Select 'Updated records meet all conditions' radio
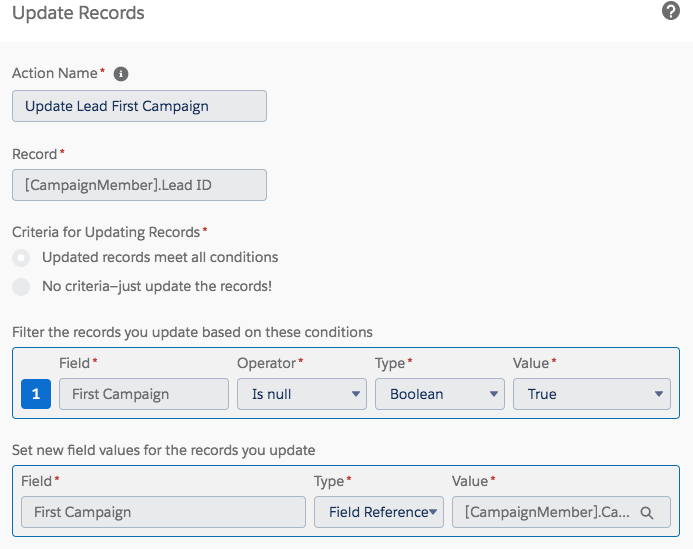This screenshot has width=693, height=549. coord(21,258)
